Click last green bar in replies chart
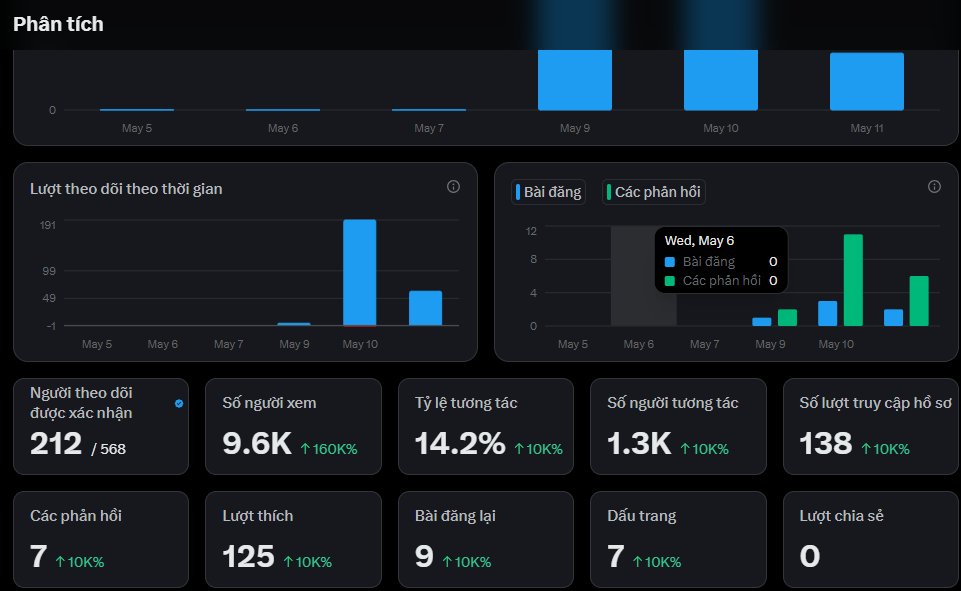 [x=919, y=300]
